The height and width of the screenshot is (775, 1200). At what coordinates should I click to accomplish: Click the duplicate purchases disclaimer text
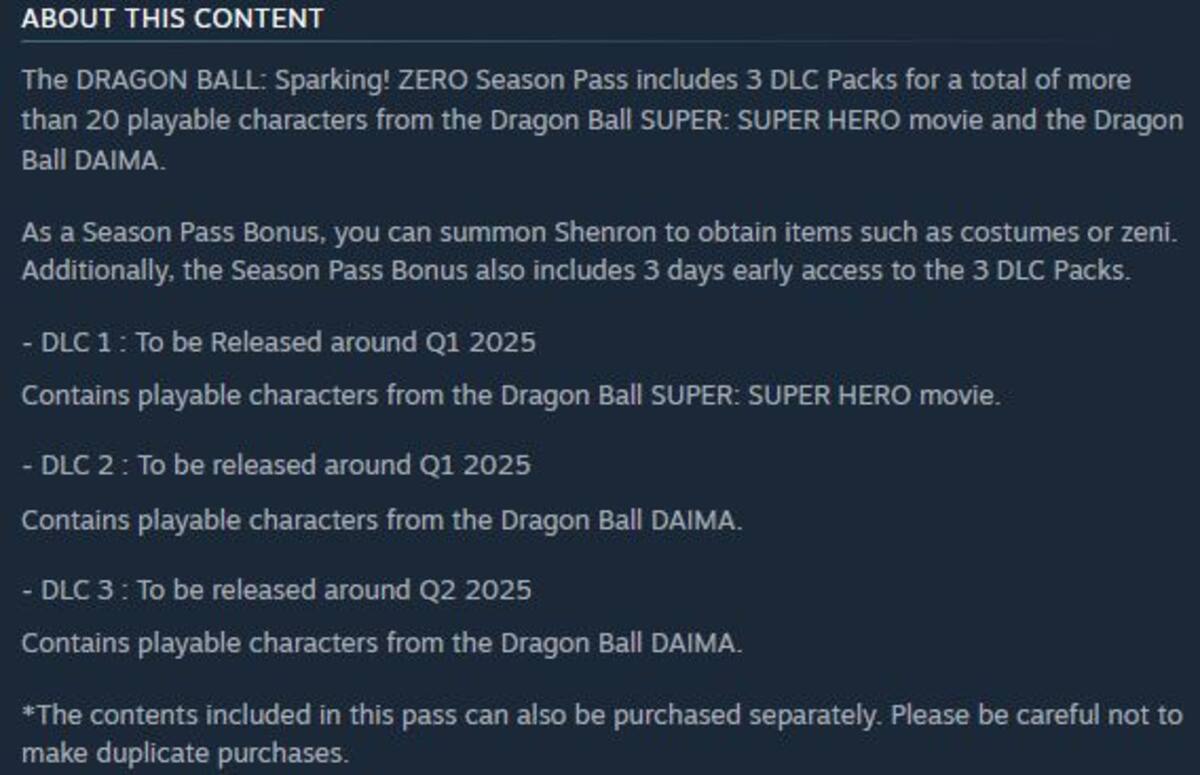tap(602, 734)
